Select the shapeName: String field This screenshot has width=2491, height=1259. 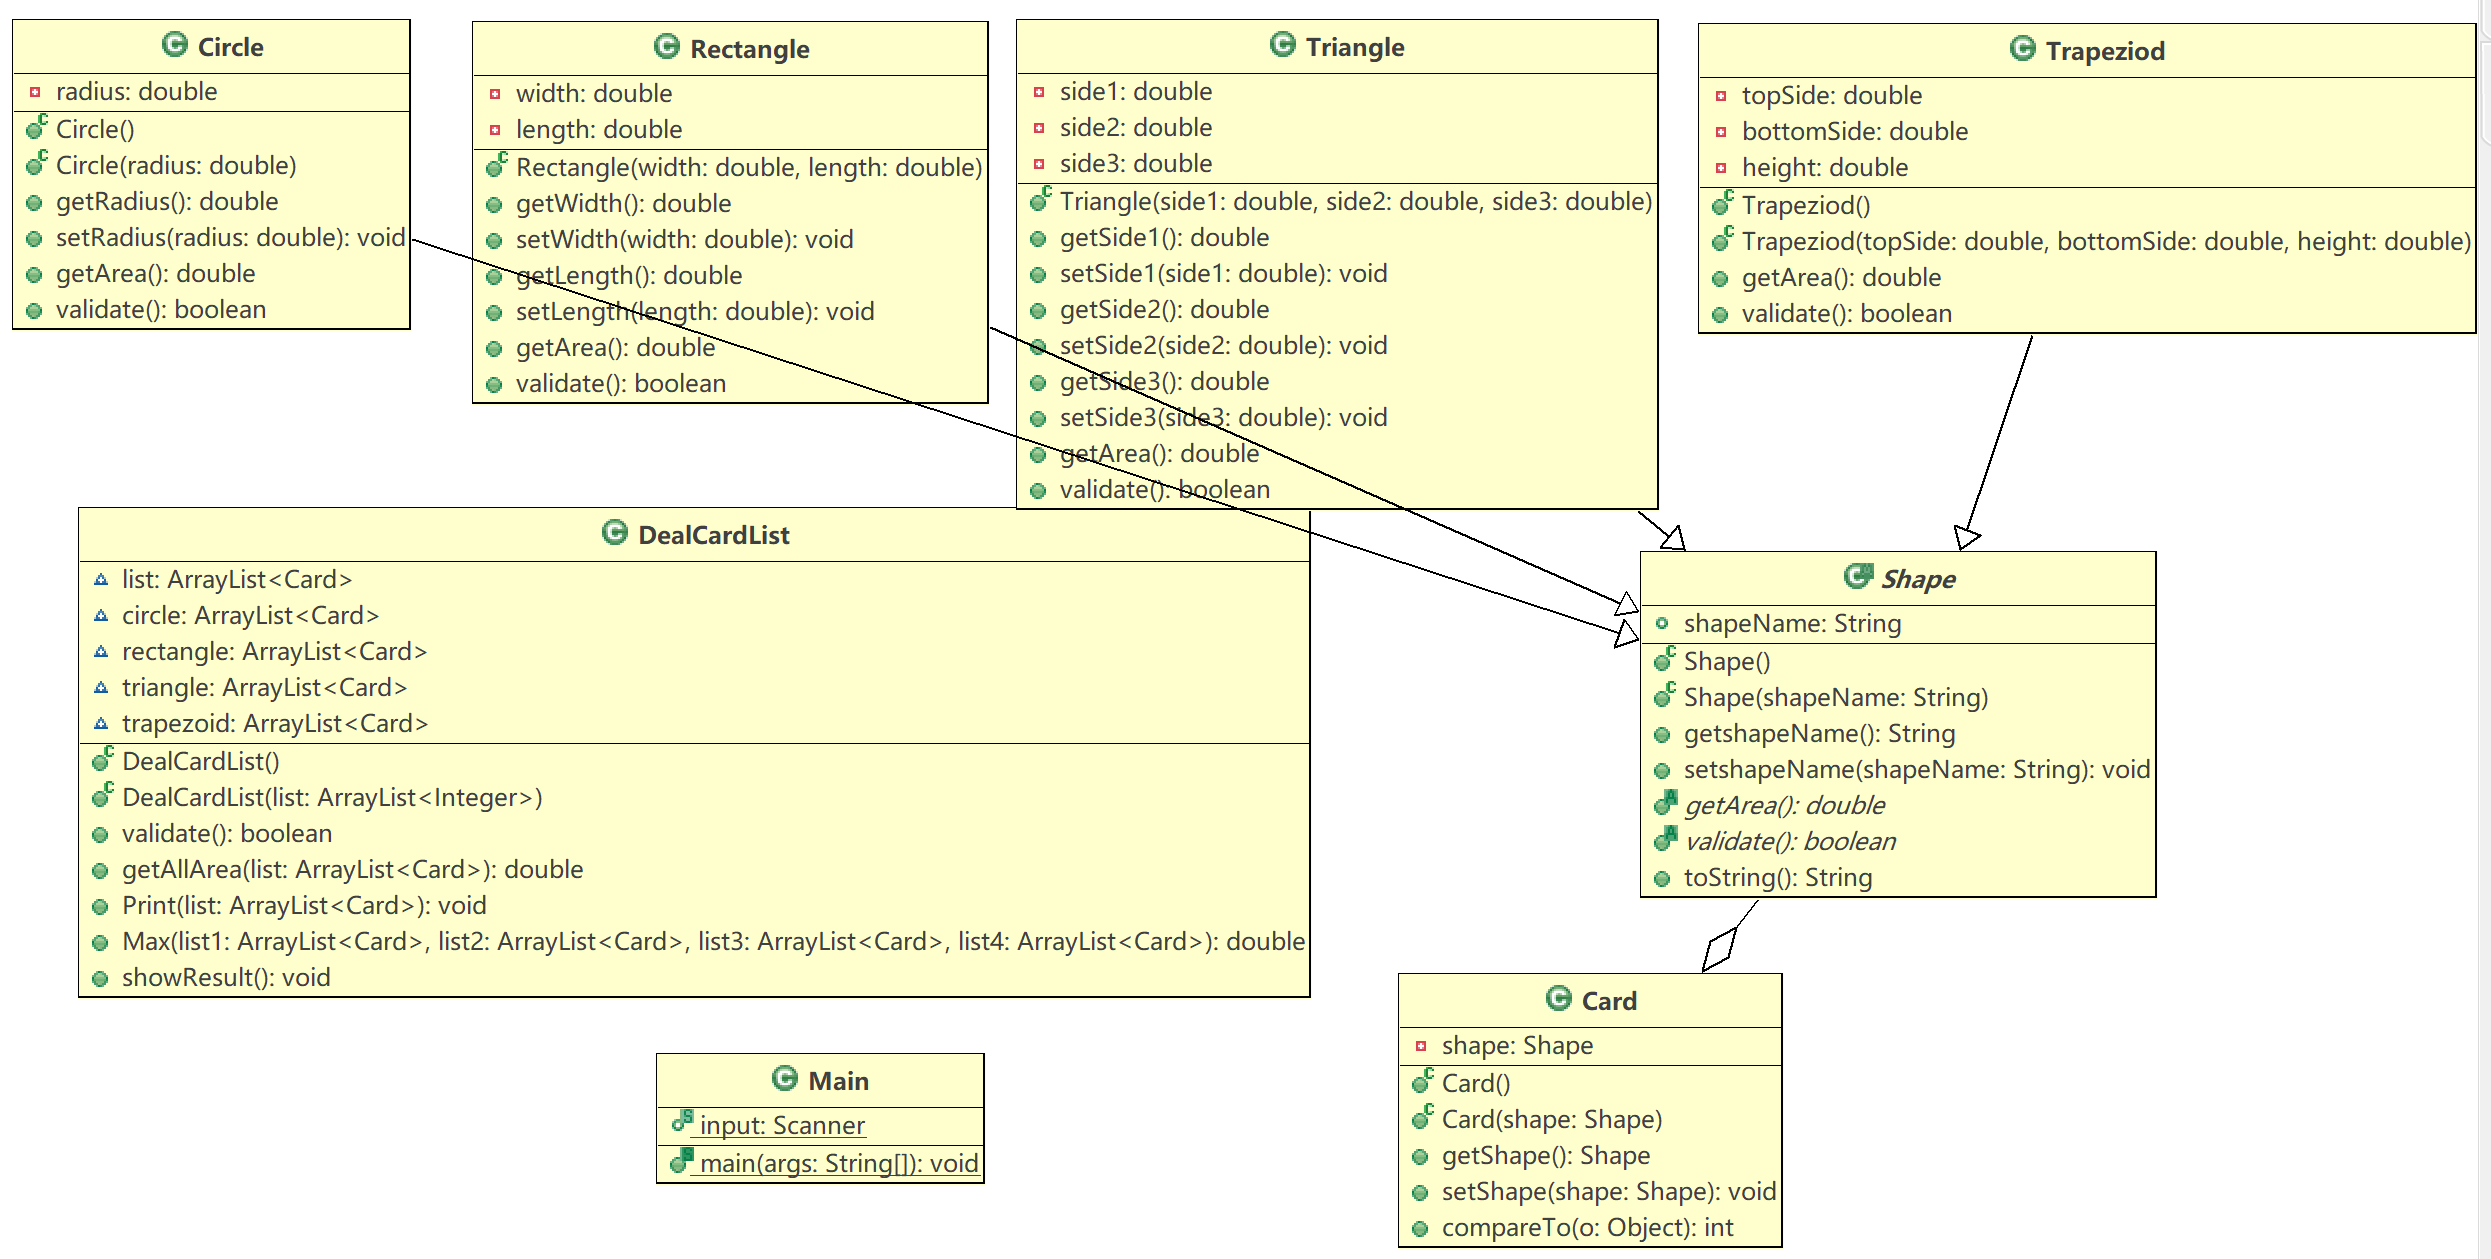pos(1792,624)
